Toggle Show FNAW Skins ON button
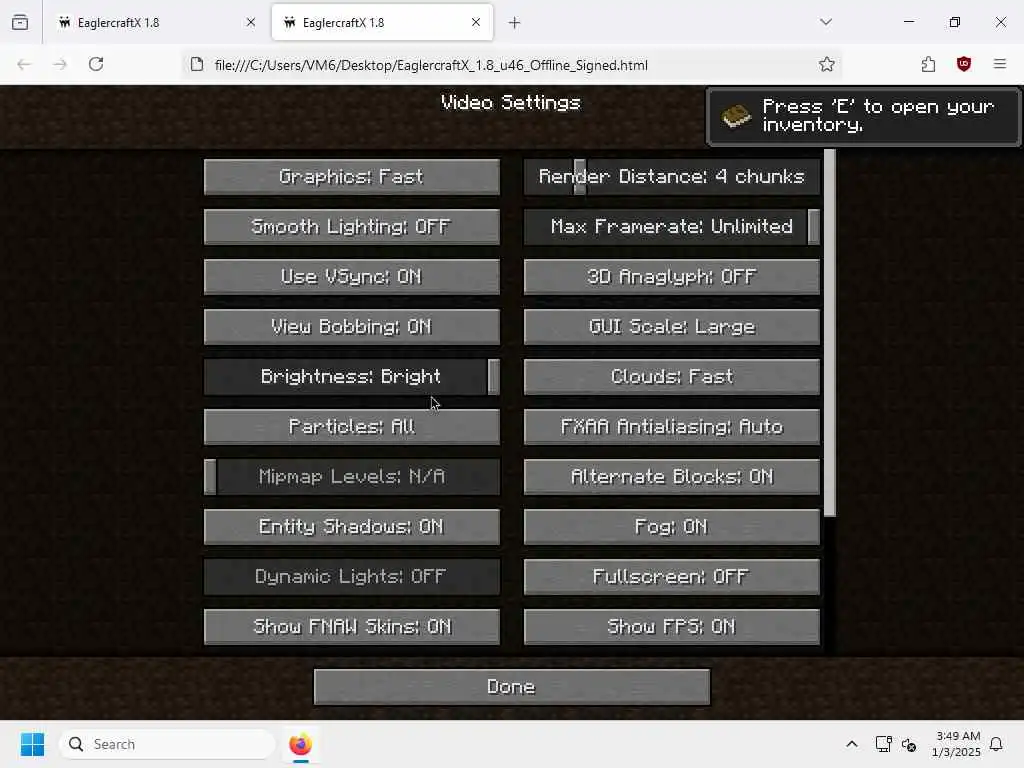 coord(351,627)
